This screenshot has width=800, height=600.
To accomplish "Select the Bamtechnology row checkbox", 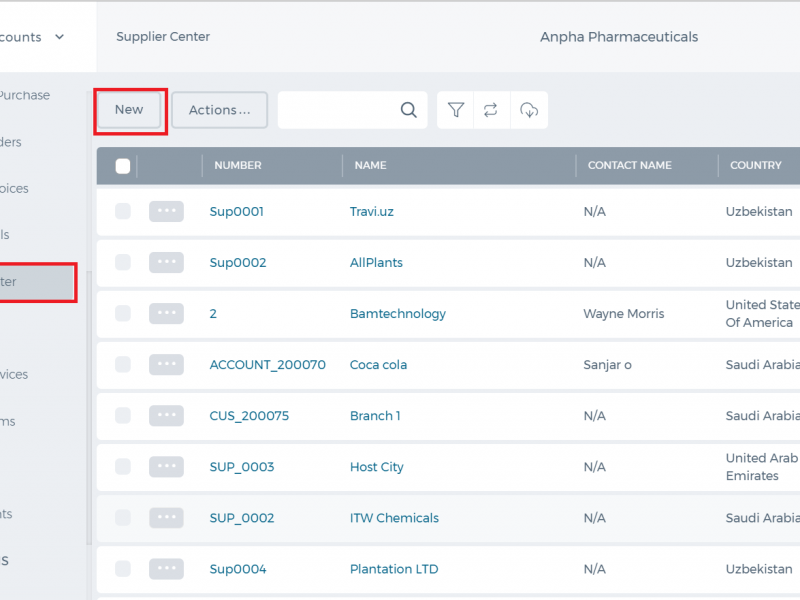I will coord(123,313).
